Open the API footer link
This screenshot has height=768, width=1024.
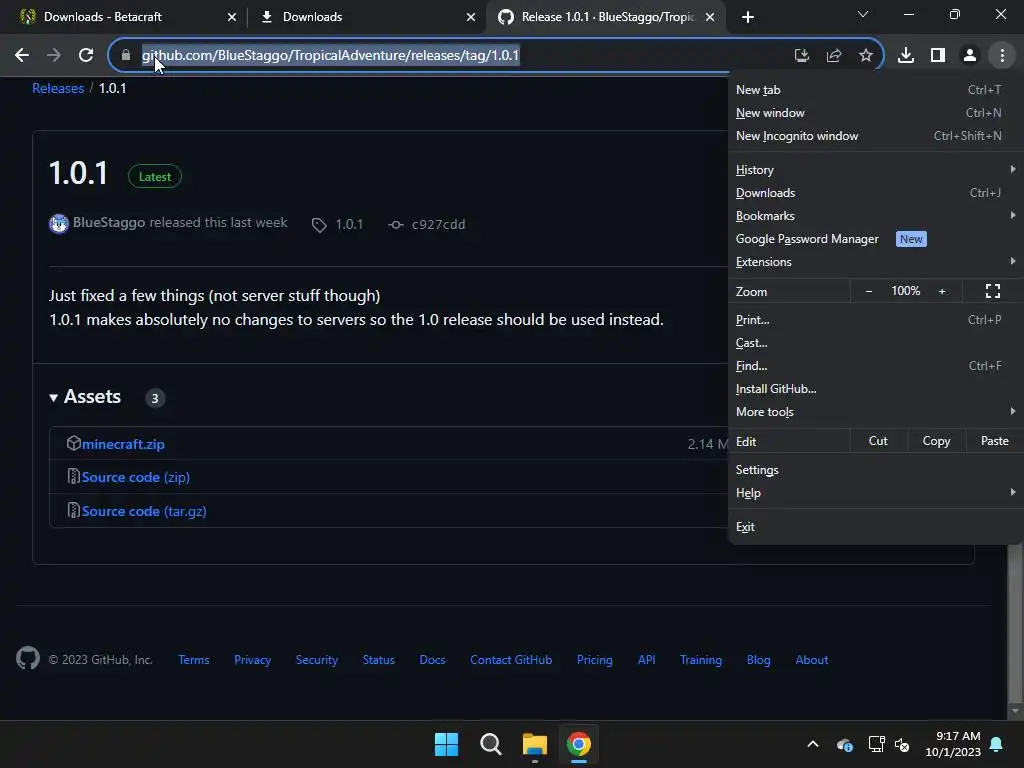[647, 660]
